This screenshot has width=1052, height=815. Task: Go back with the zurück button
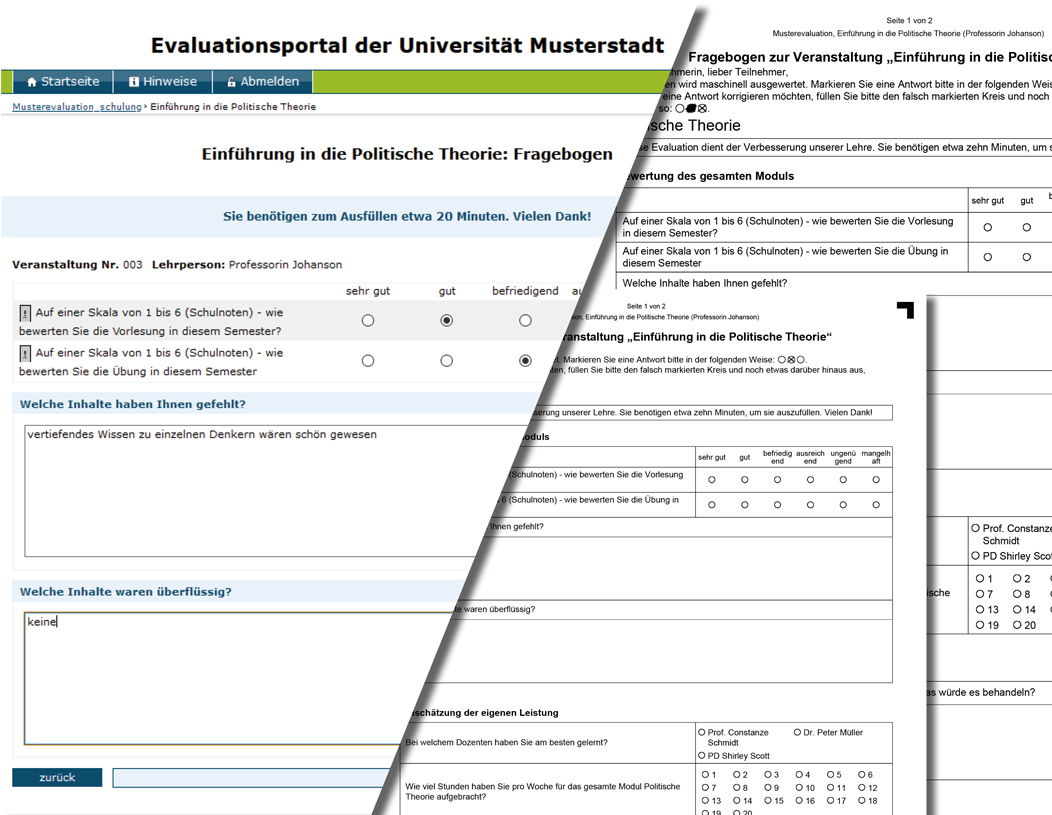(57, 777)
